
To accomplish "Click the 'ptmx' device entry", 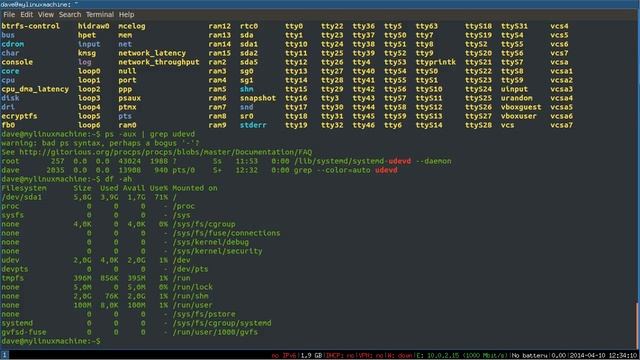I will click(x=127, y=107).
